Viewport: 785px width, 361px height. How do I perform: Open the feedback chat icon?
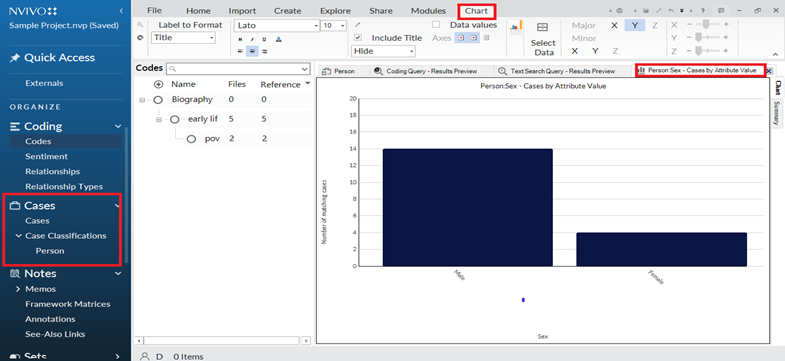coord(721,11)
